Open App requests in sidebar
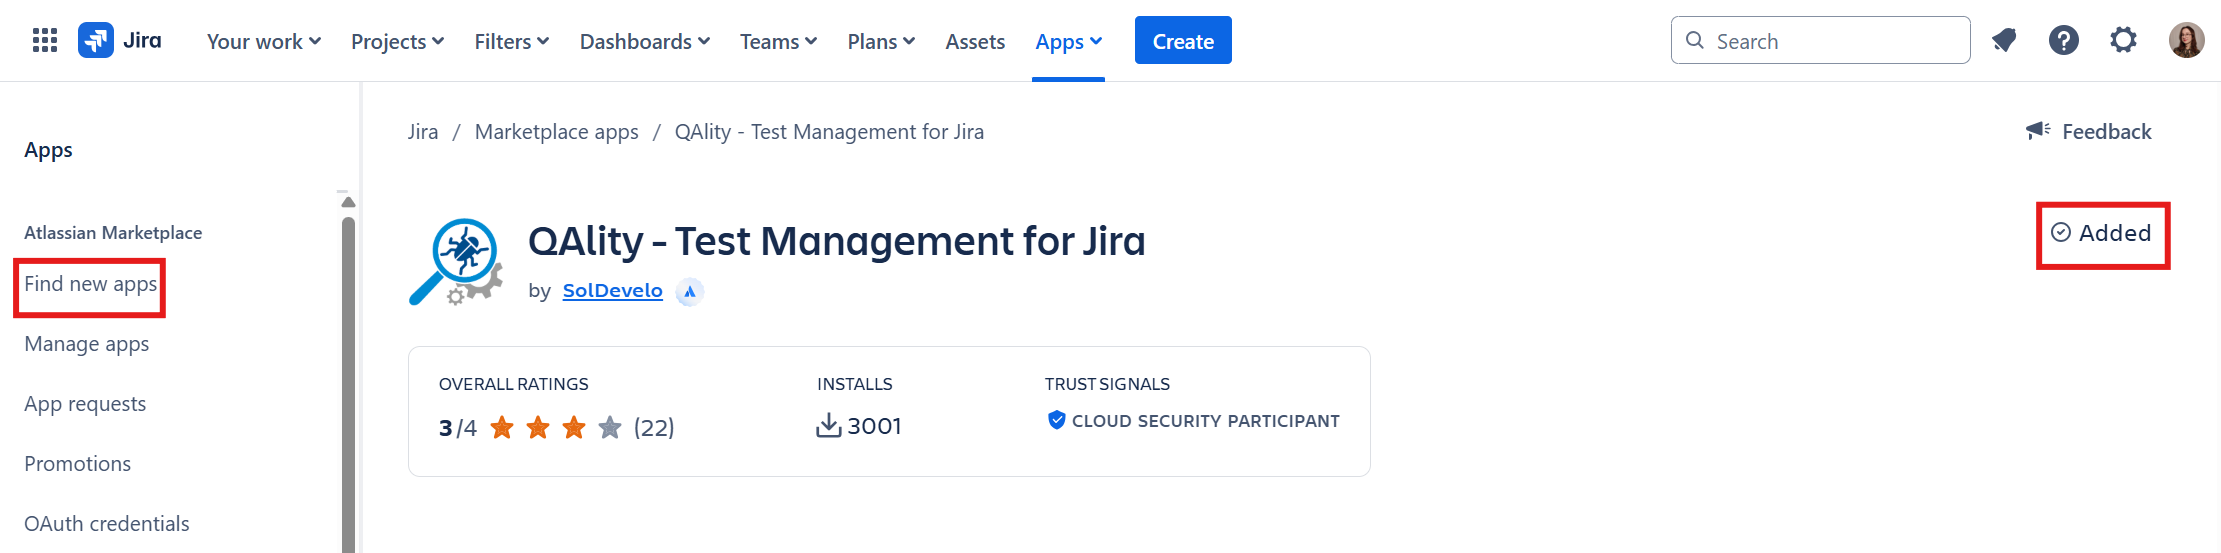 [85, 404]
